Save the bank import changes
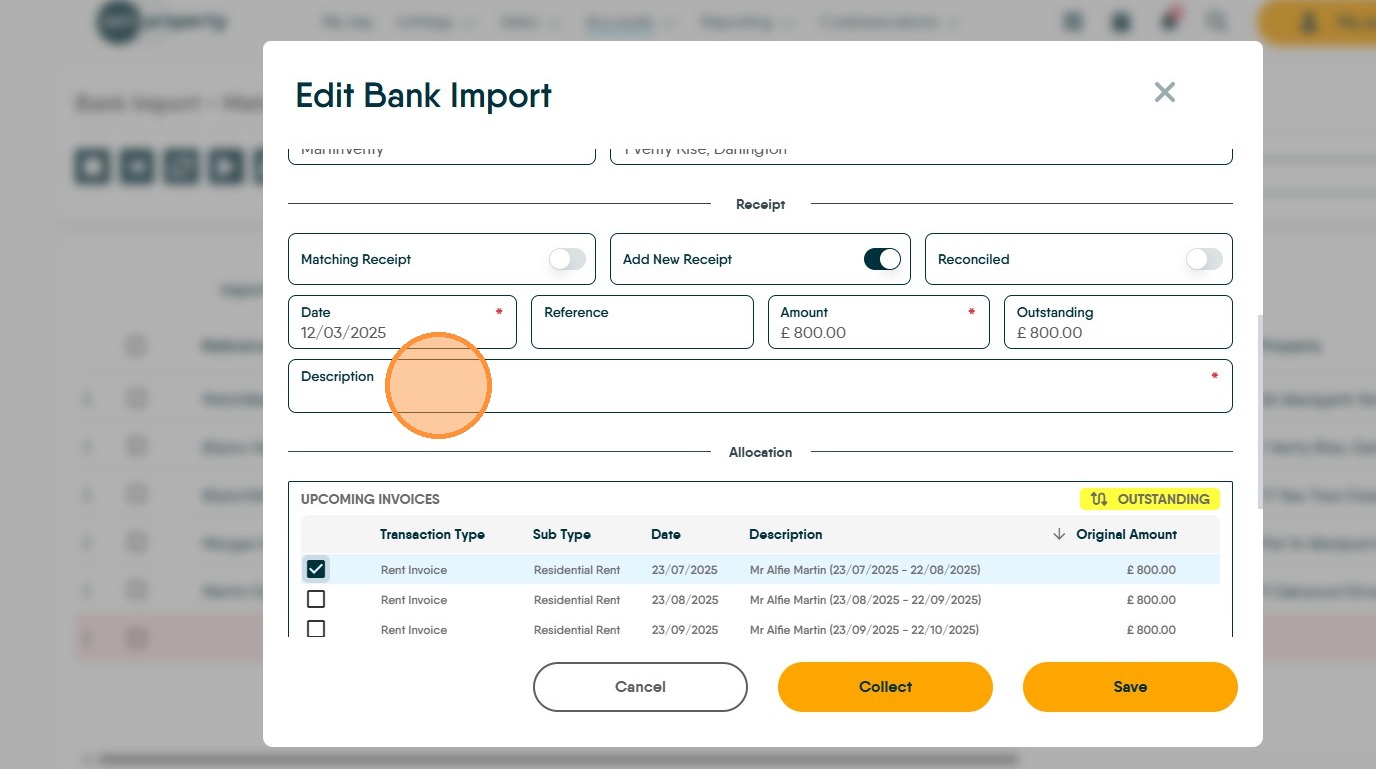The height and width of the screenshot is (769, 1376). (x=1130, y=687)
